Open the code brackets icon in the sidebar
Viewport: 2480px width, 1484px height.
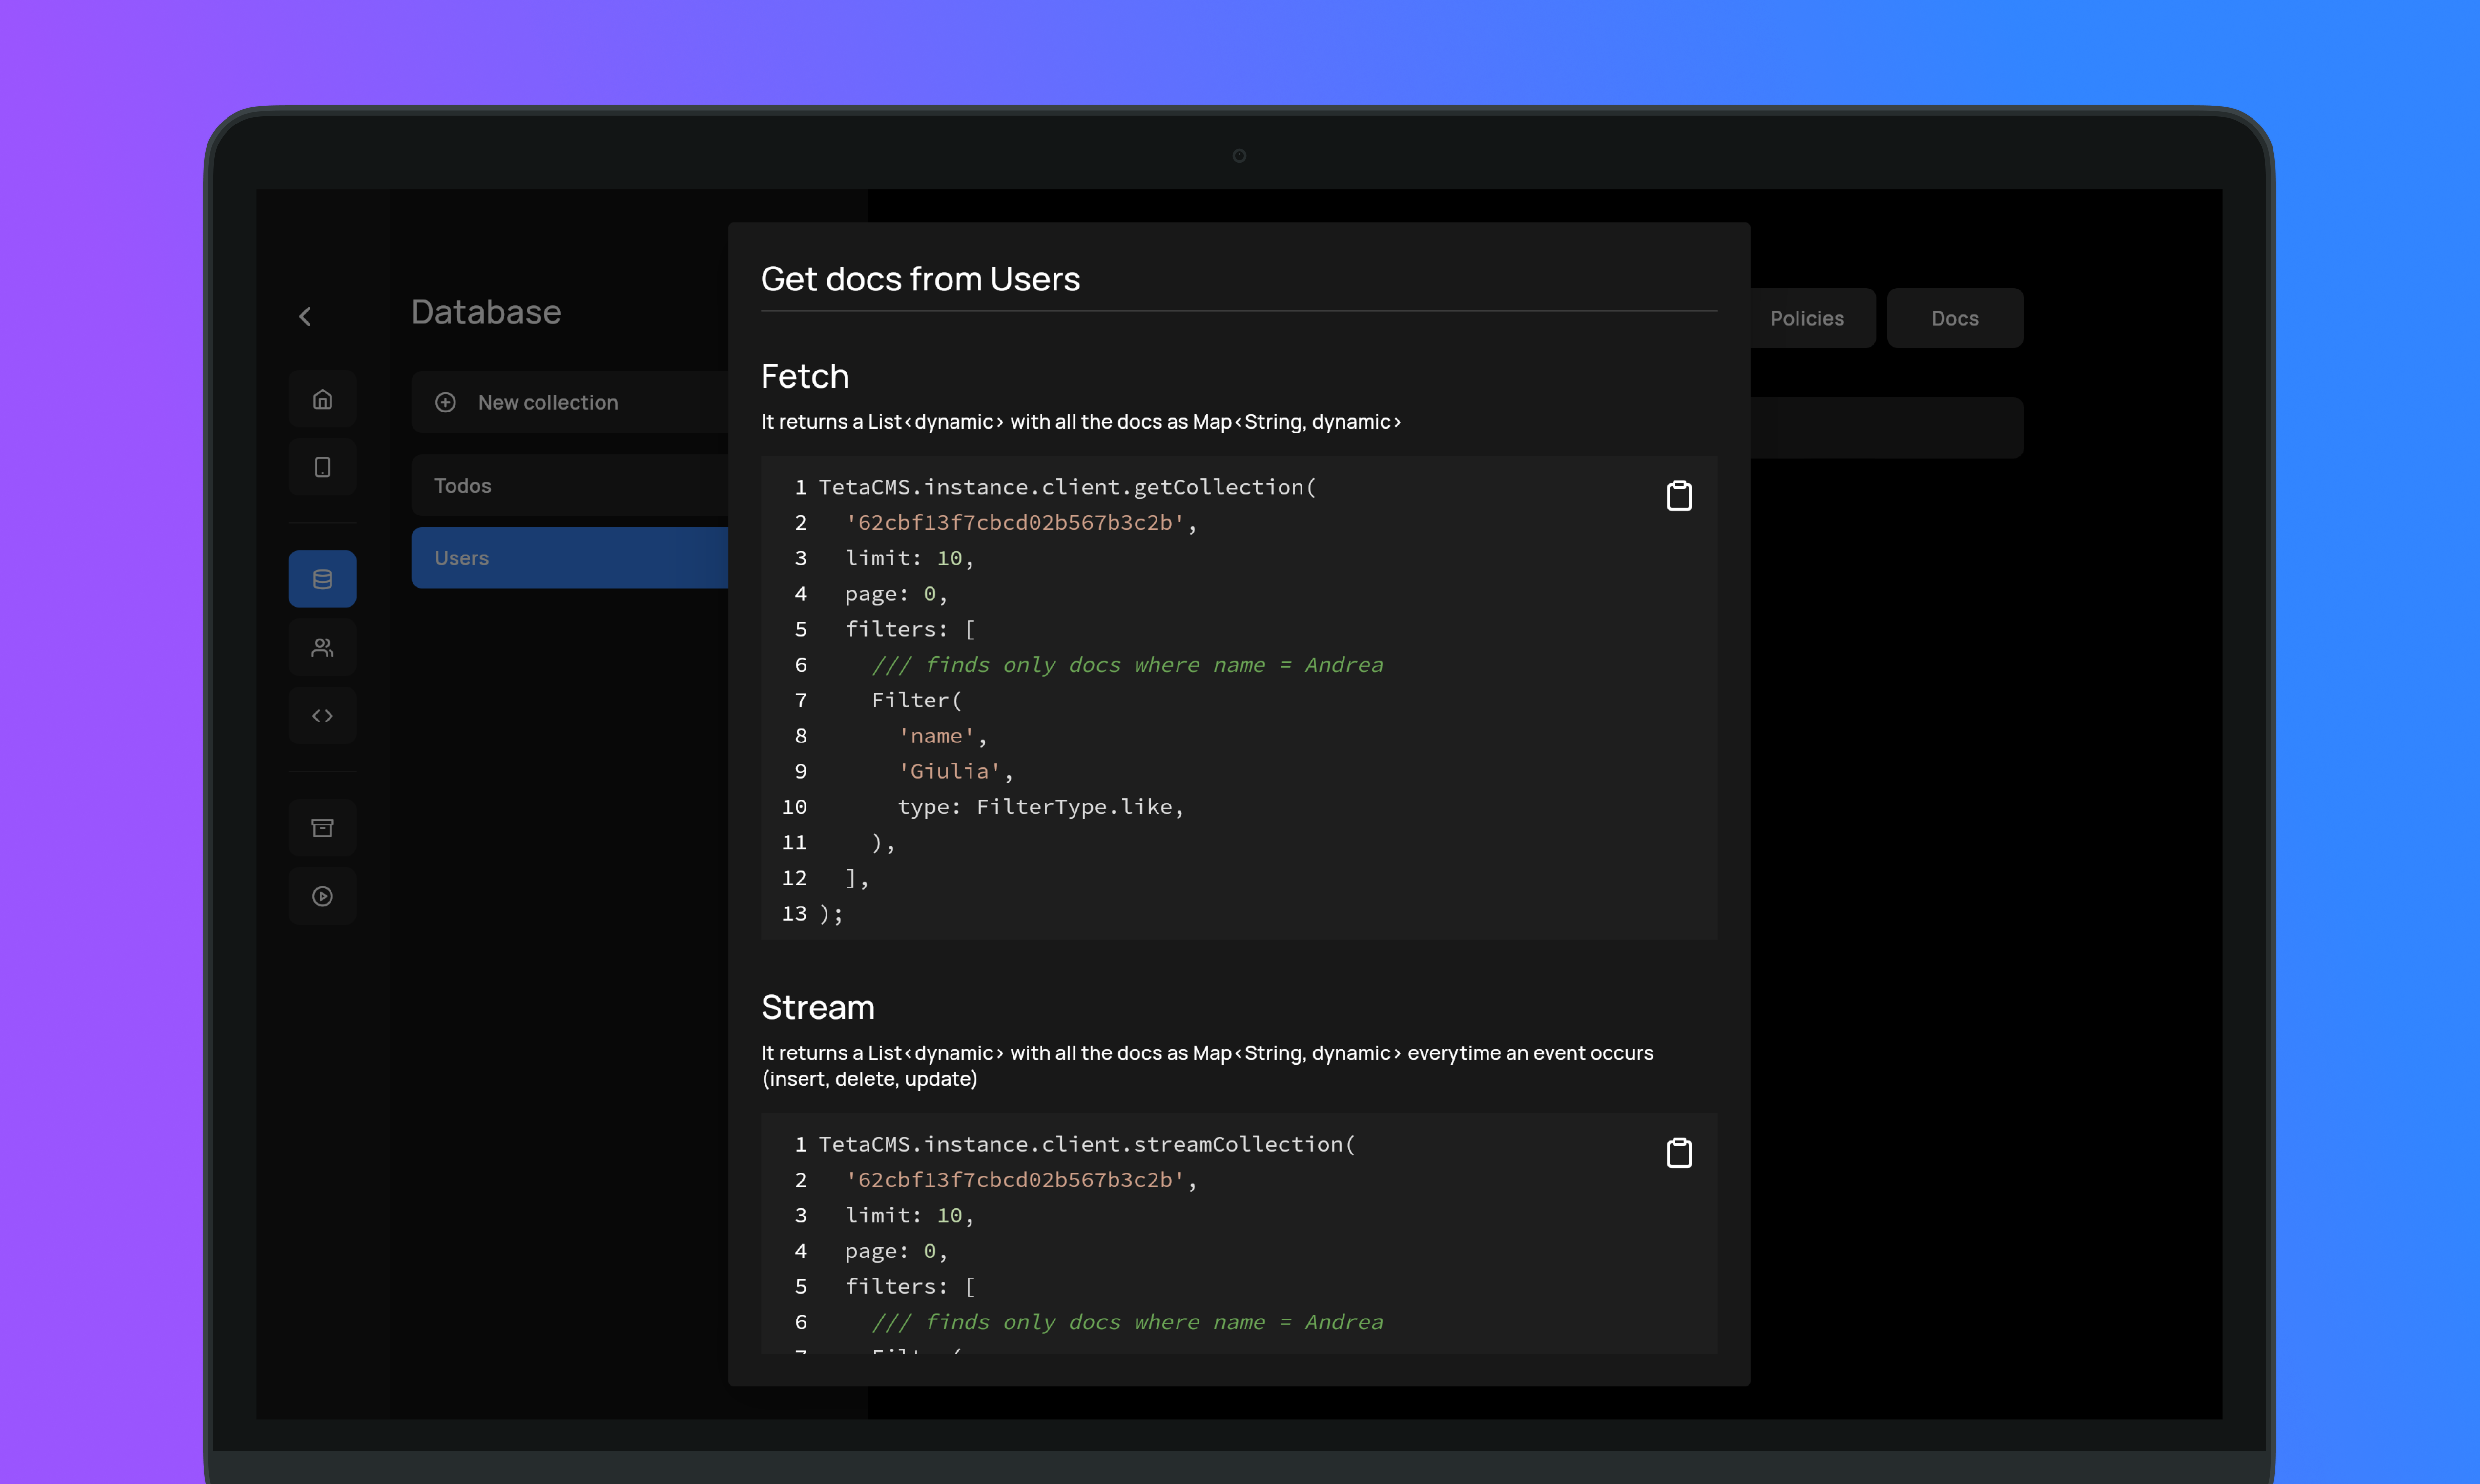tap(322, 715)
